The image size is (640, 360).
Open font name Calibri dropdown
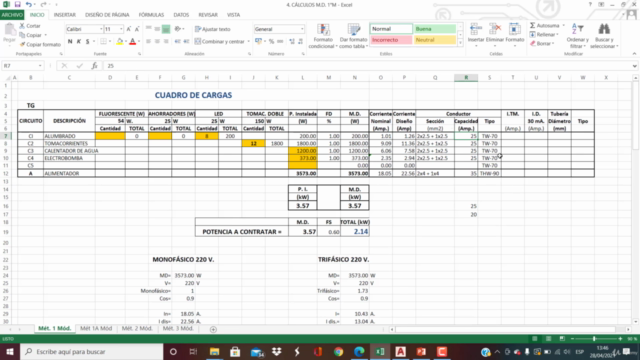click(x=101, y=29)
